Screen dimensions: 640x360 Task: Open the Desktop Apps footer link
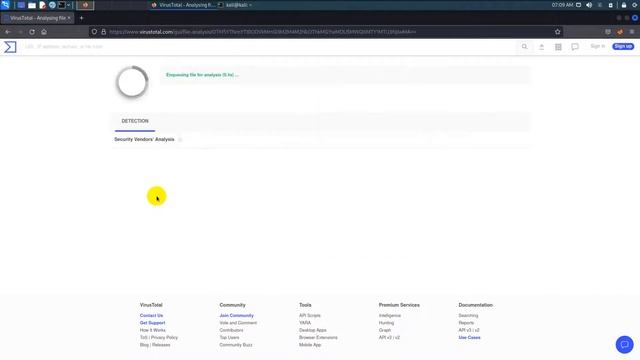pos(313,330)
